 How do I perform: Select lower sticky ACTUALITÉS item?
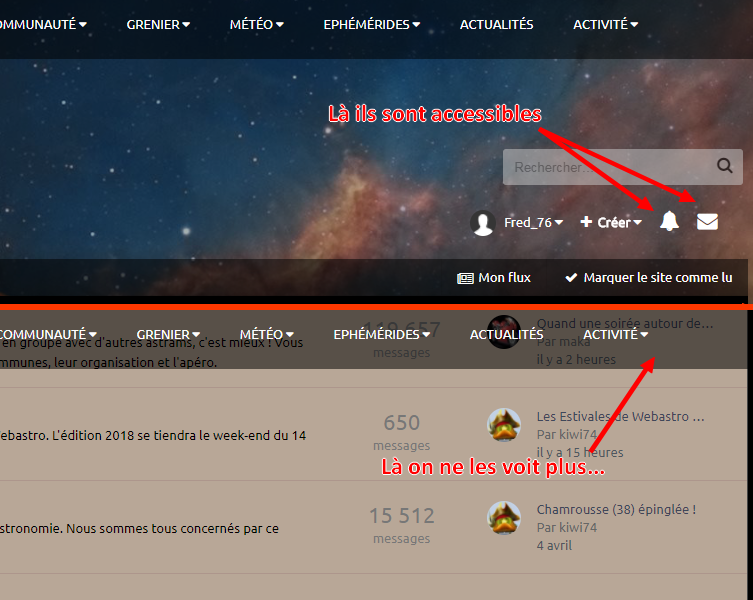coord(507,334)
